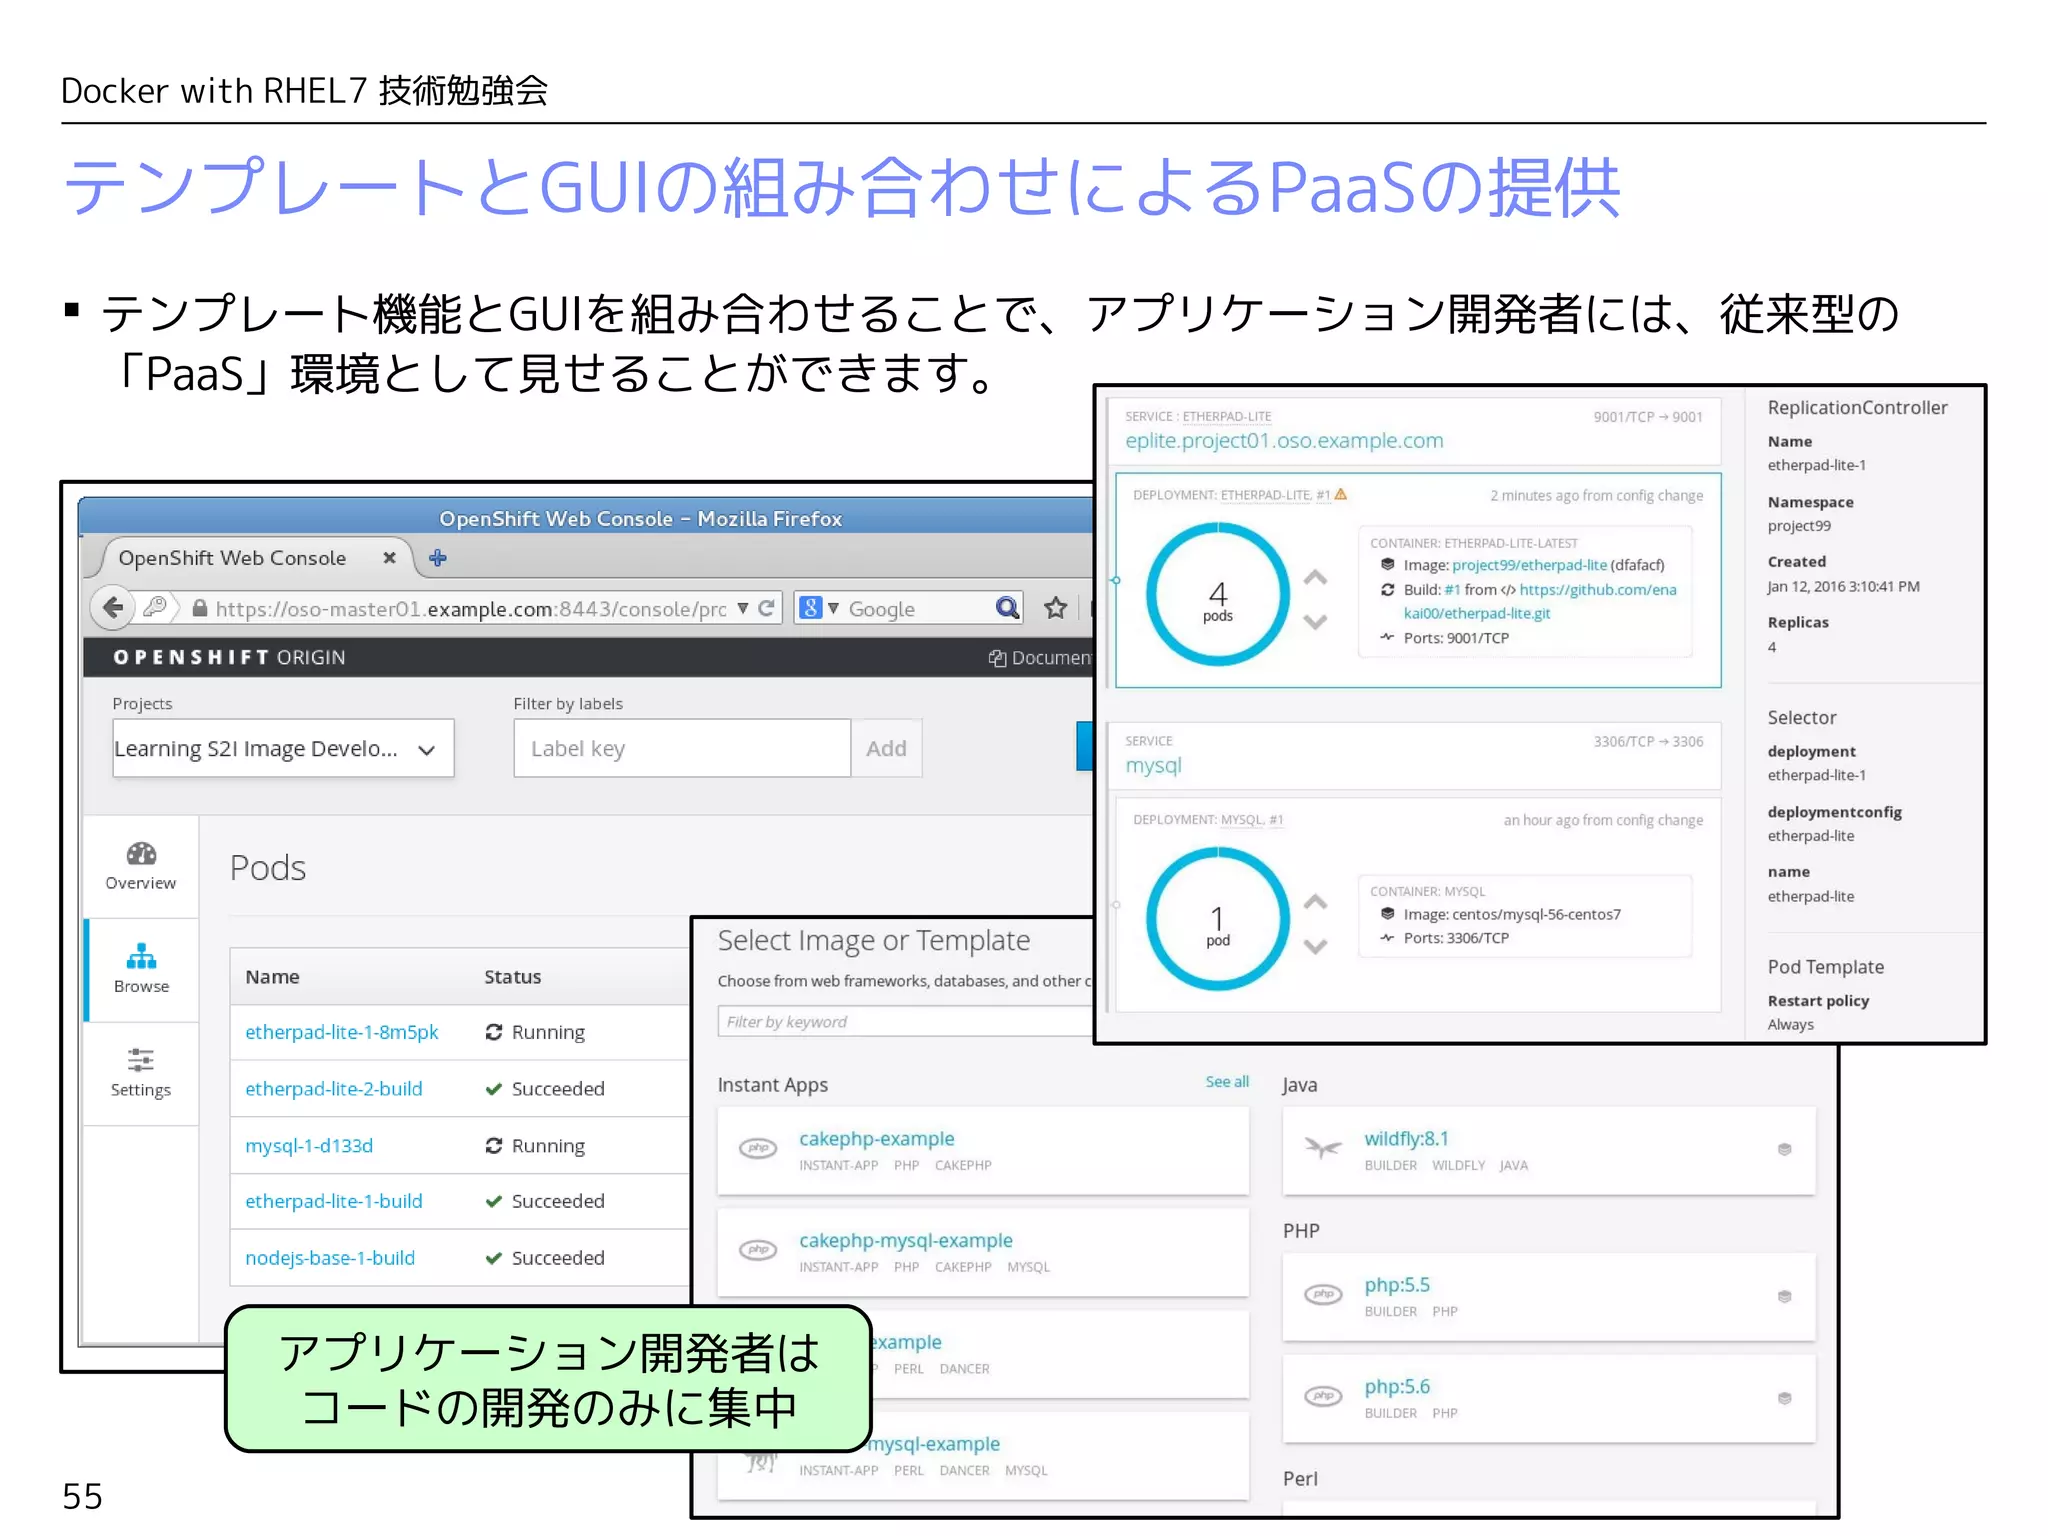
Task: Open the search engine selector dropdown
Action: [x=819, y=608]
